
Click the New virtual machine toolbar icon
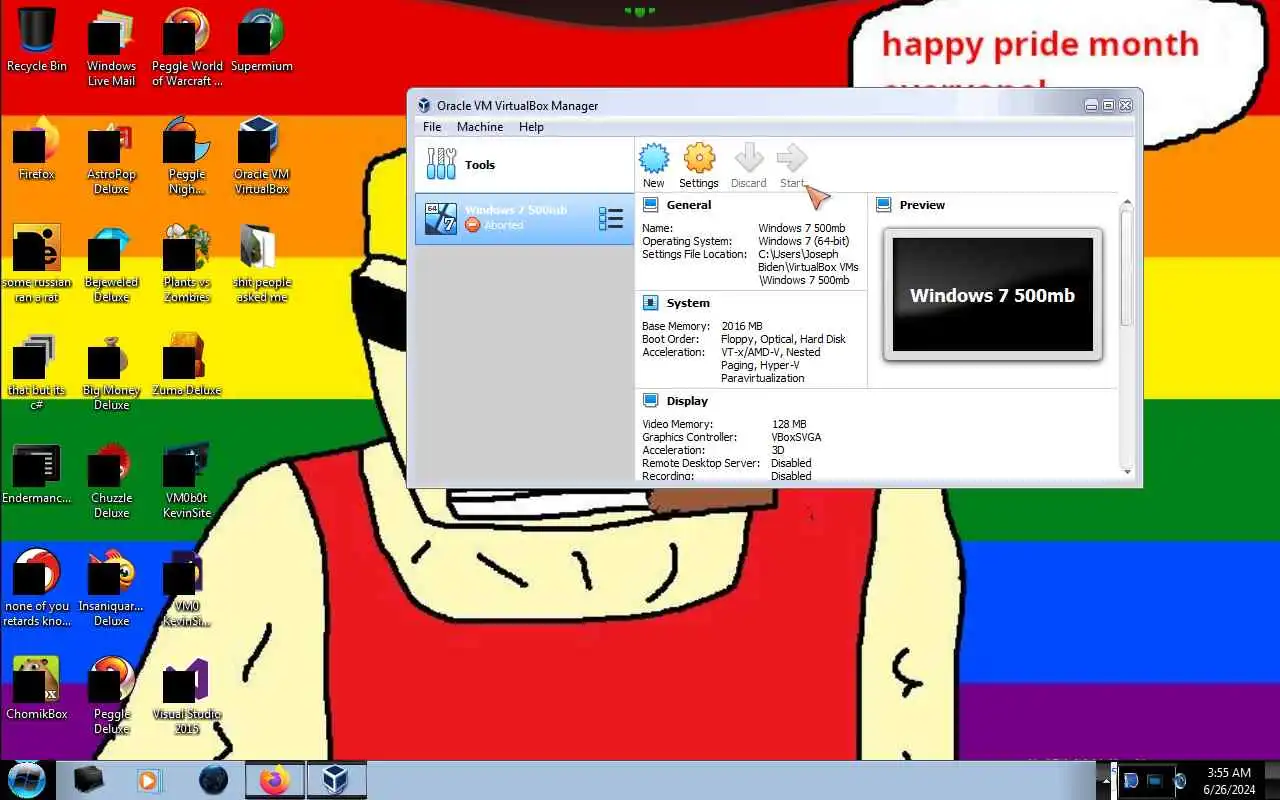click(653, 166)
